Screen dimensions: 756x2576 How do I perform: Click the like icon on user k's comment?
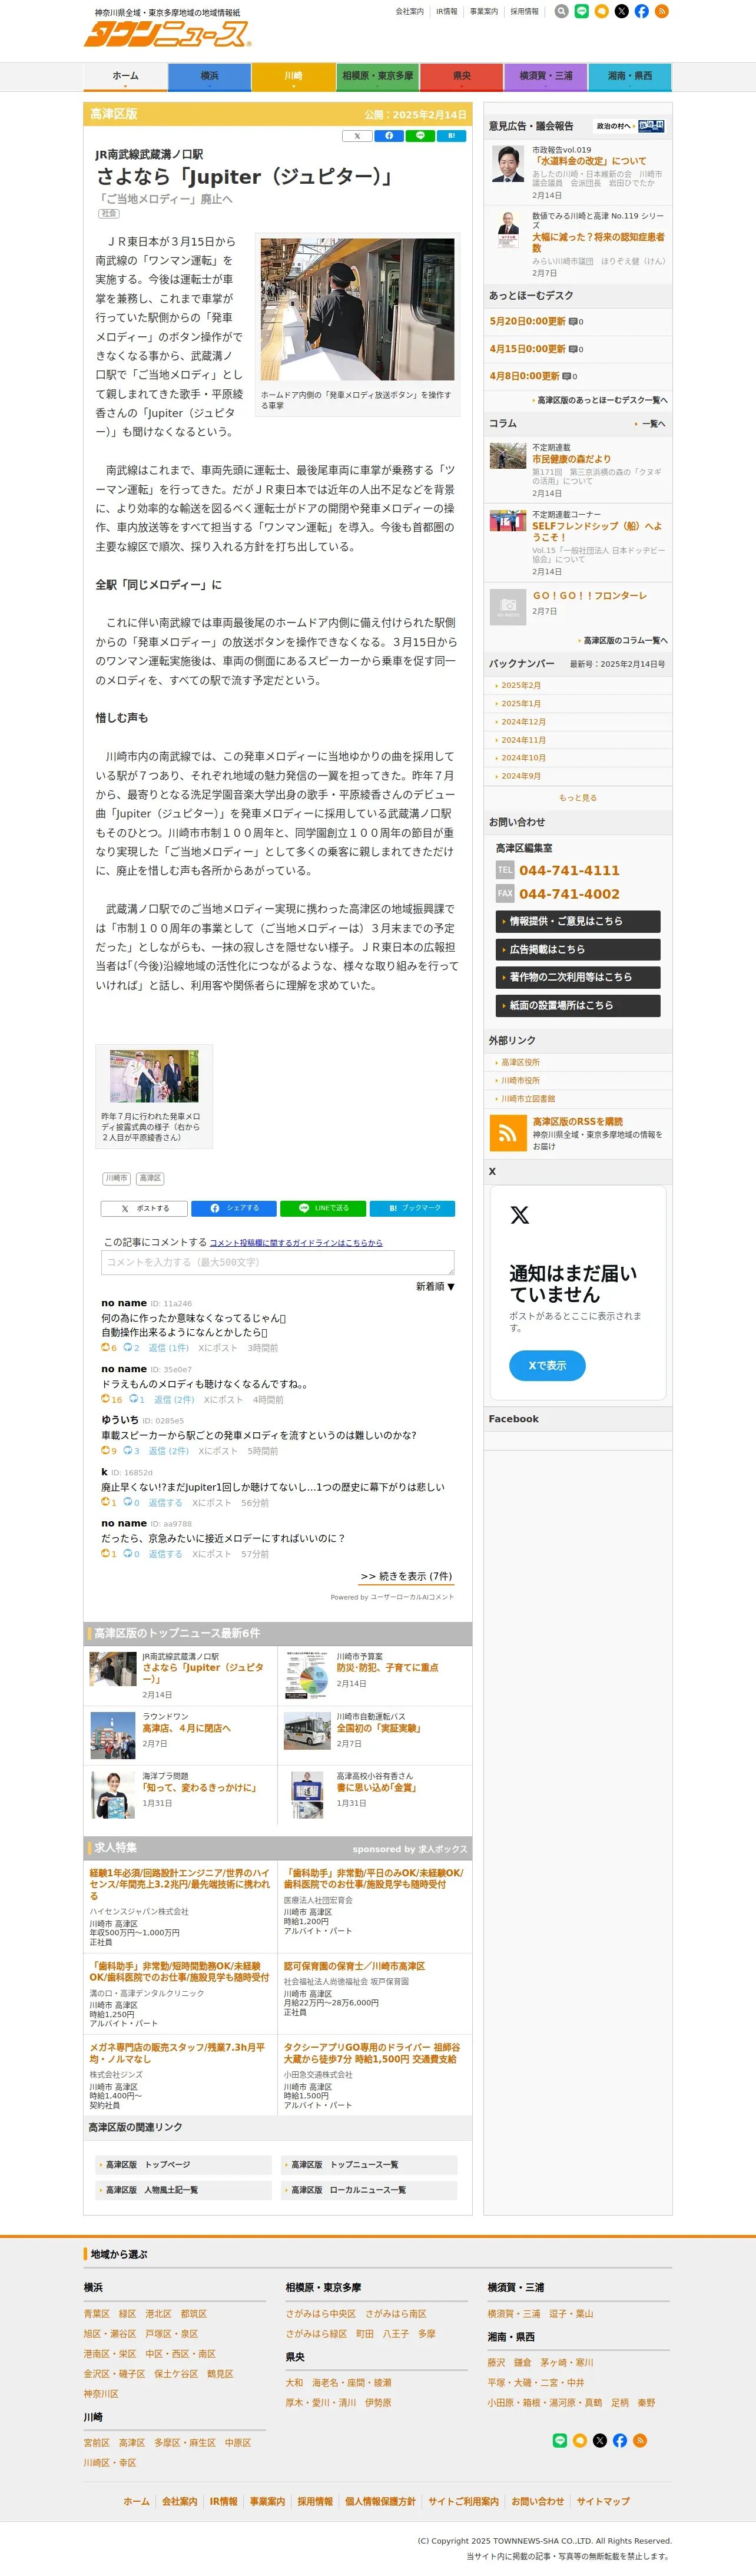tap(105, 1502)
